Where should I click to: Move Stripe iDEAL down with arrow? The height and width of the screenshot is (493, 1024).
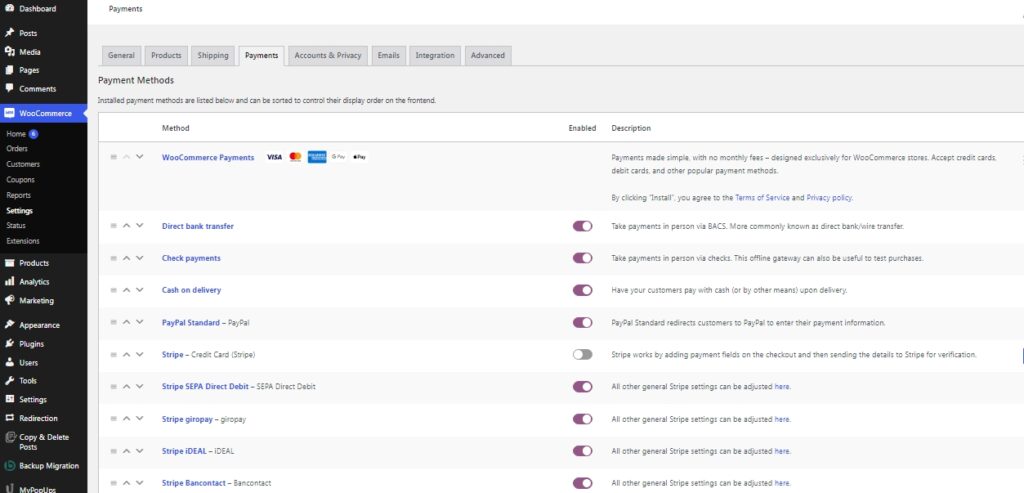pyautogui.click(x=139, y=451)
